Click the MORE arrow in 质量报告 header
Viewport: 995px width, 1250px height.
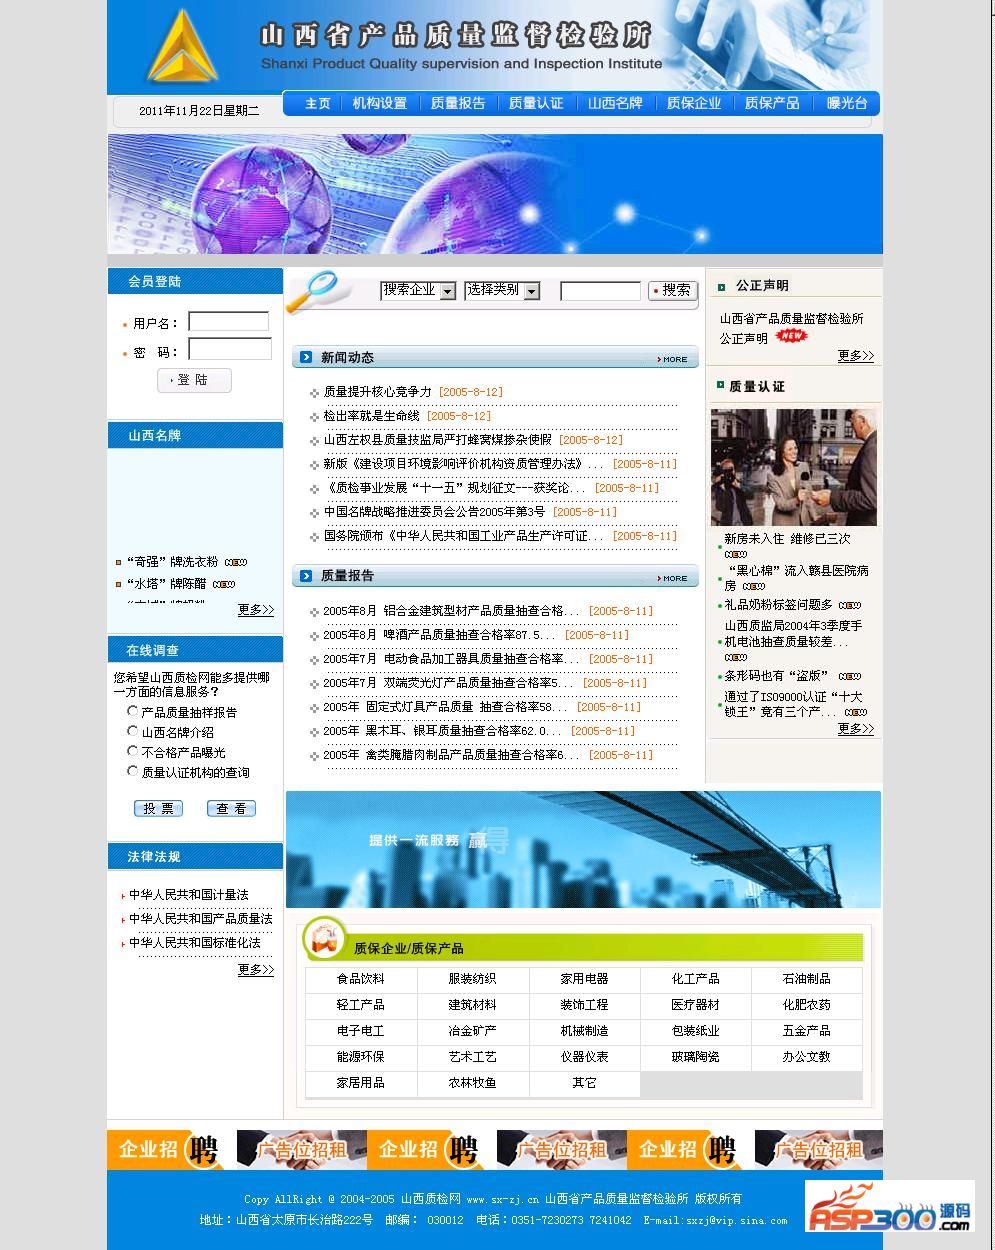(673, 578)
